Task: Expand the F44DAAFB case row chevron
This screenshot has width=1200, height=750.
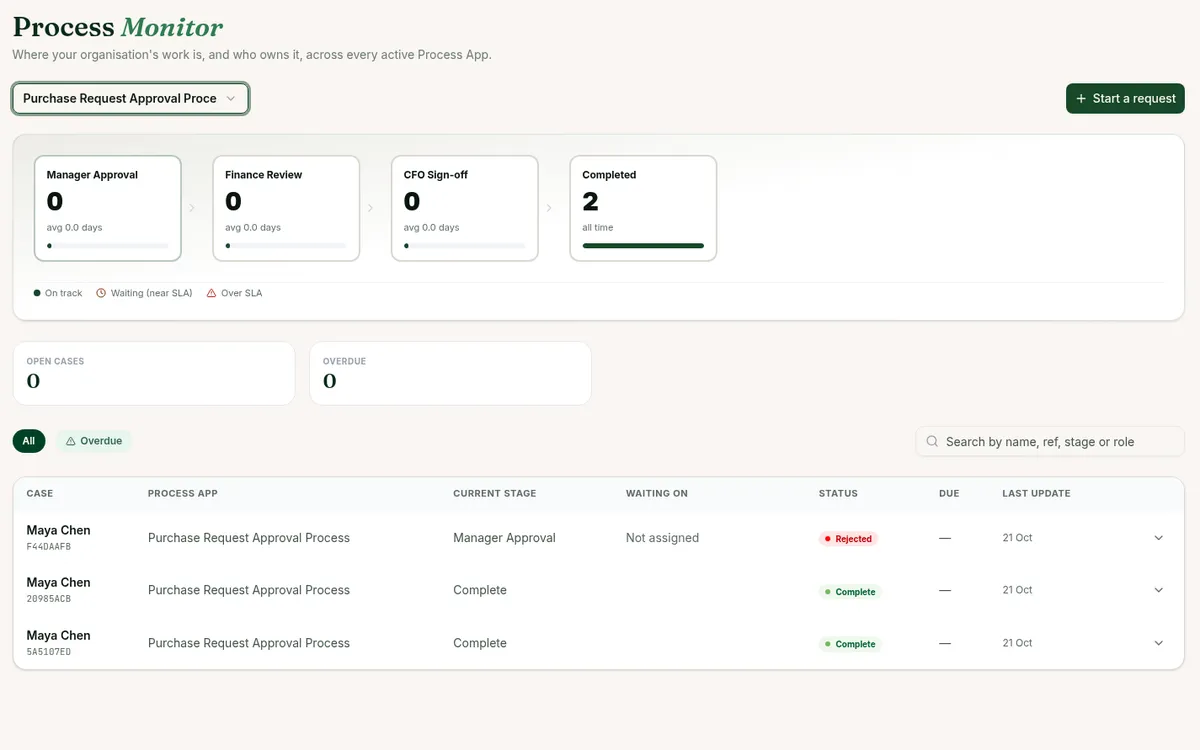Action: (x=1159, y=538)
